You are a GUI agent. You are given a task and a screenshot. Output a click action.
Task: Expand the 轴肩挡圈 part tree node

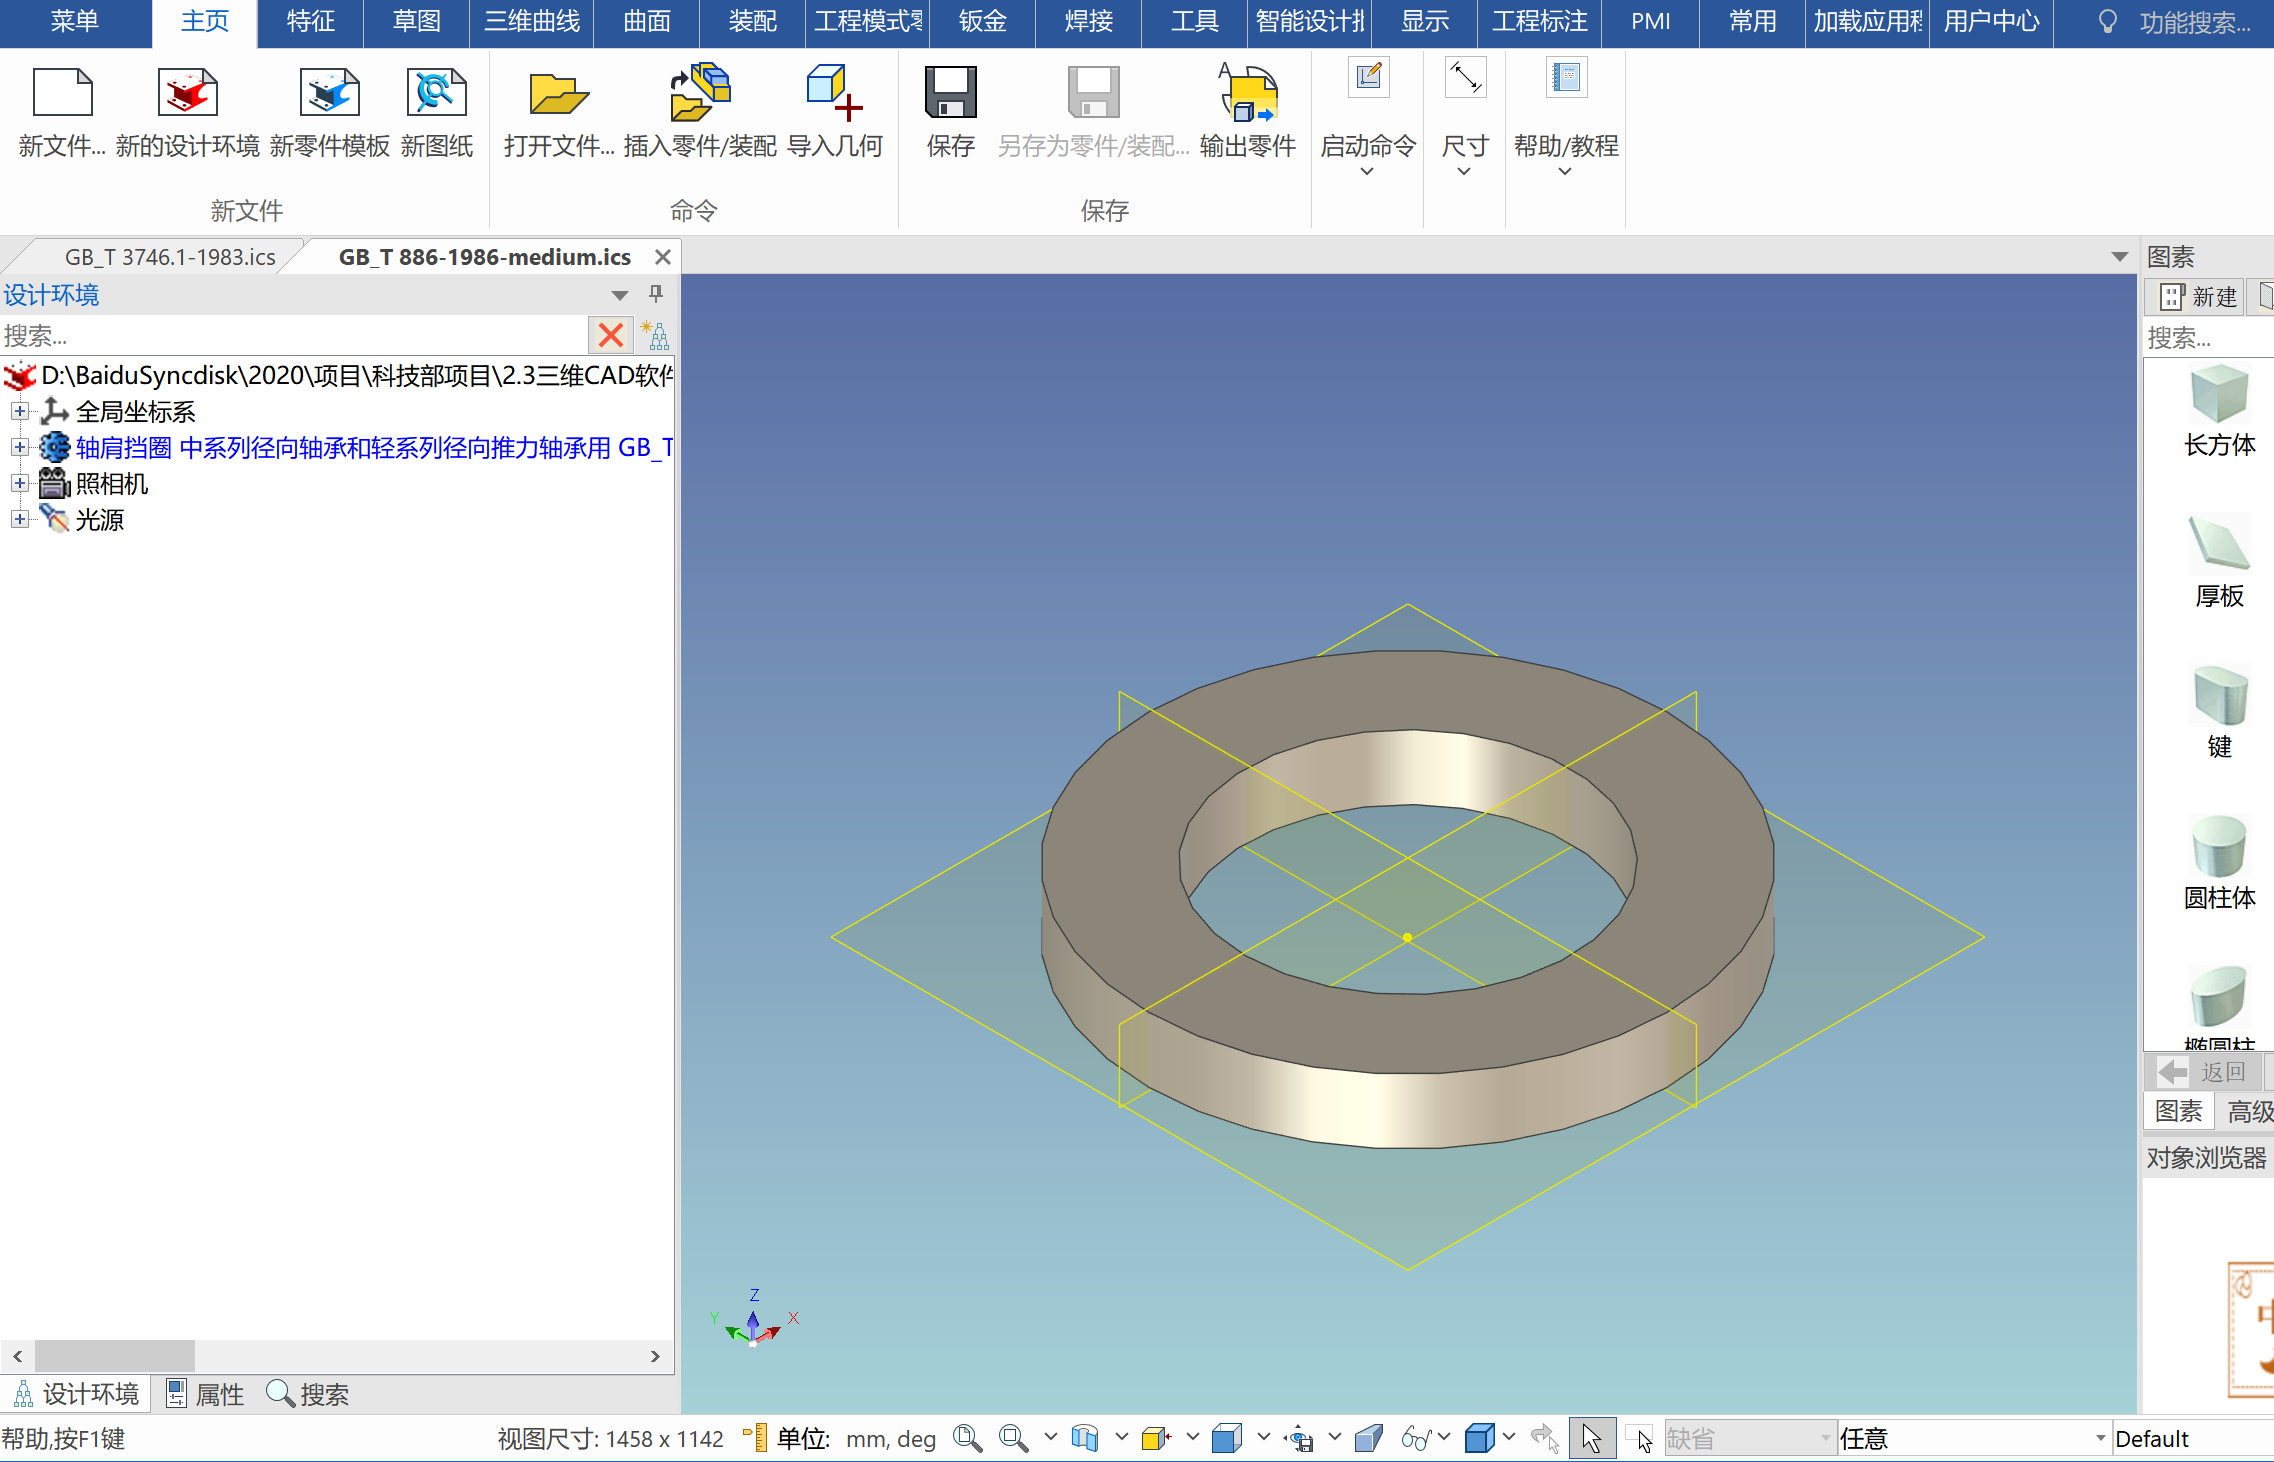coord(19,447)
